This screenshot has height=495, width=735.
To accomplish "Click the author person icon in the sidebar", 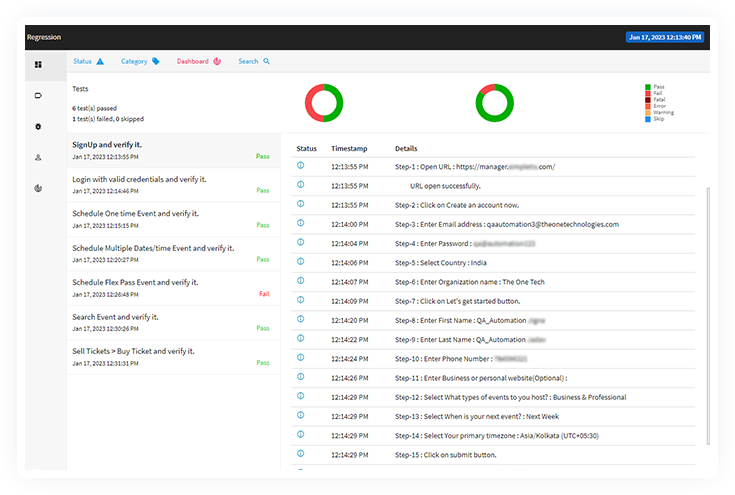I will (x=38, y=157).
